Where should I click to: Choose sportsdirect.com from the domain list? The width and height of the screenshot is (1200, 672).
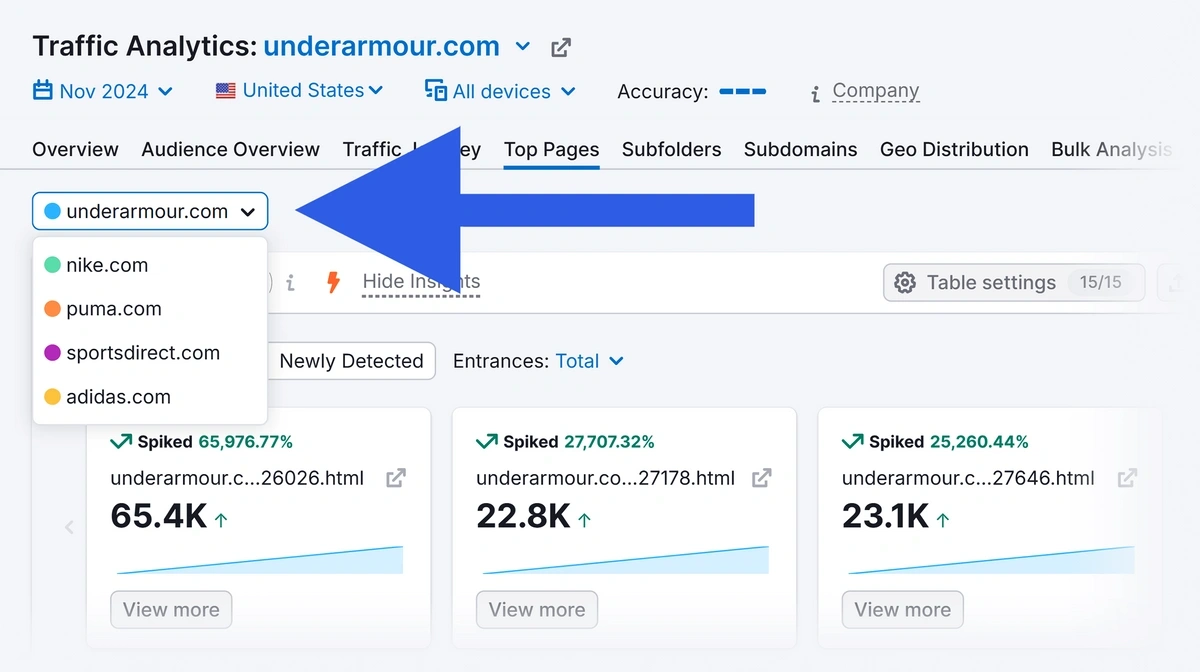click(x=150, y=353)
